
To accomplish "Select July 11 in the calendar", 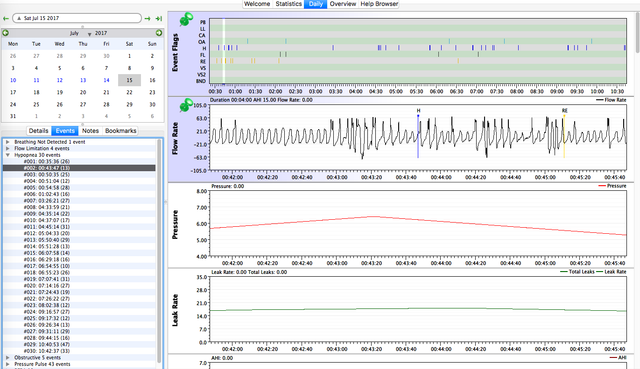I will 36,80.
